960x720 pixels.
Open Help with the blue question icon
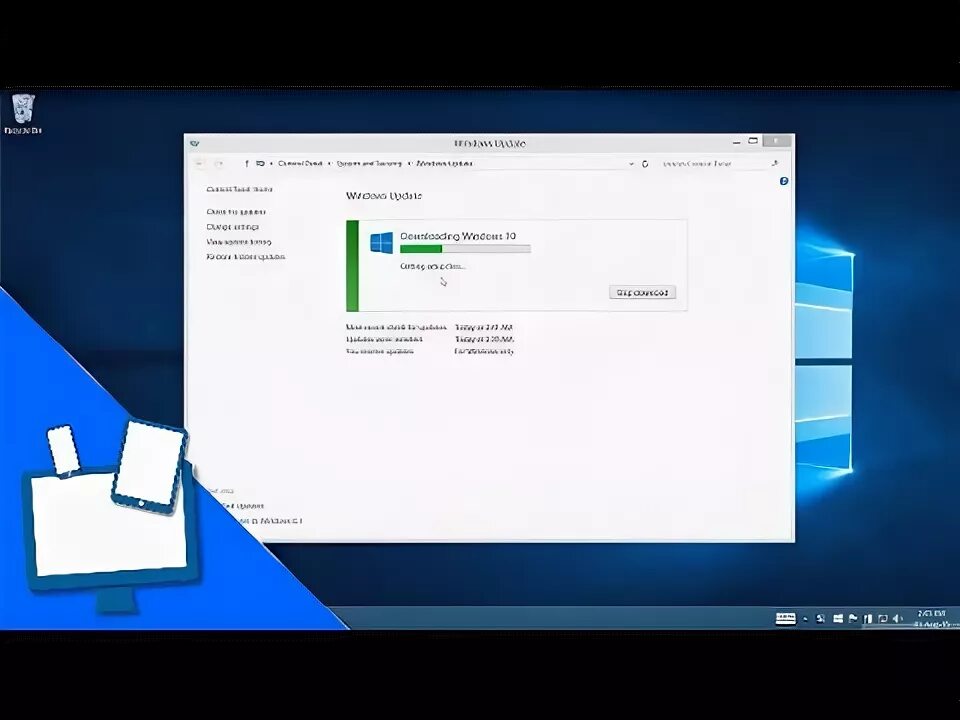point(784,181)
